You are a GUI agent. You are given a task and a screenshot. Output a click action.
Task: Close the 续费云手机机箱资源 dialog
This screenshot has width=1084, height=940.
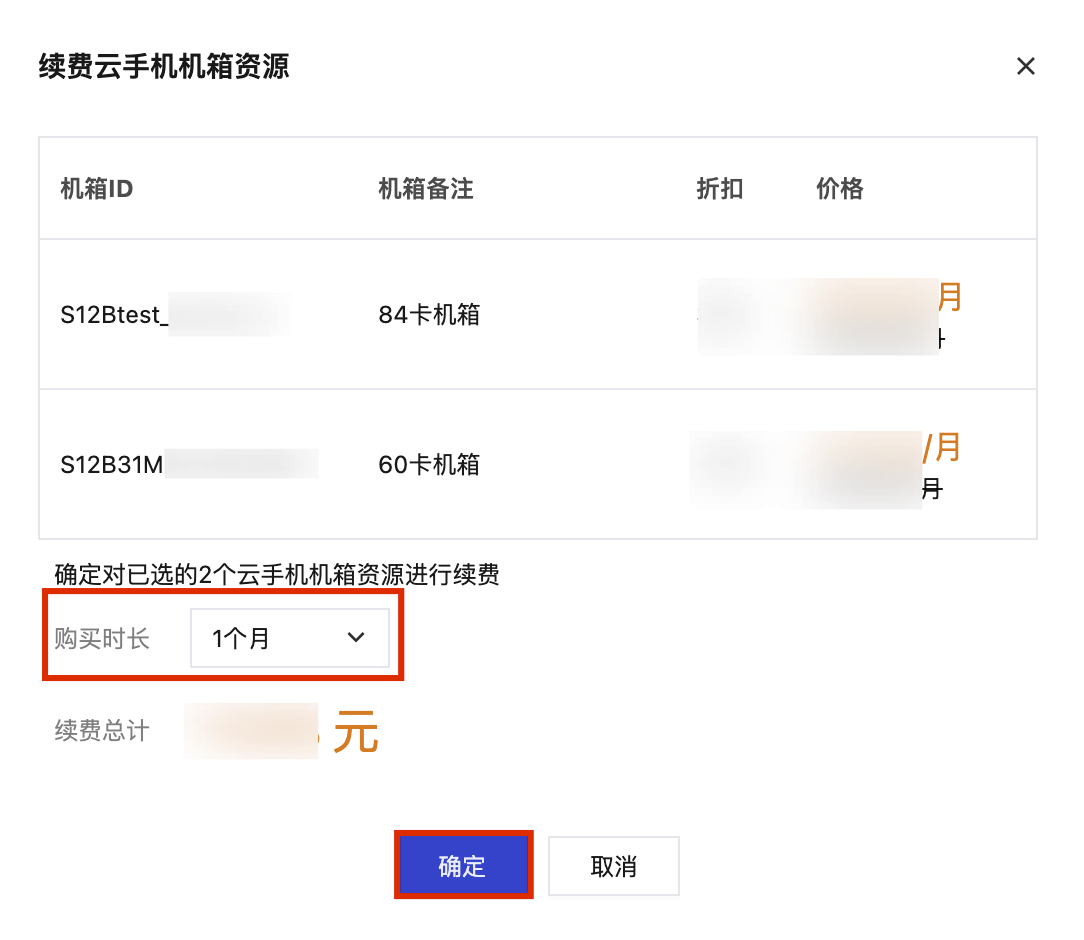(1025, 66)
